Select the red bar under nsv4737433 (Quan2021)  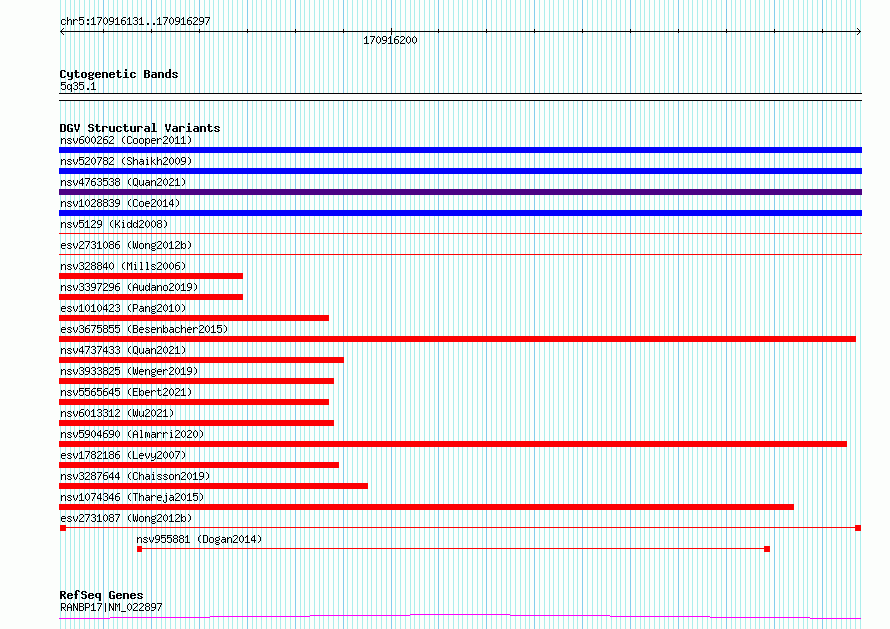201,360
